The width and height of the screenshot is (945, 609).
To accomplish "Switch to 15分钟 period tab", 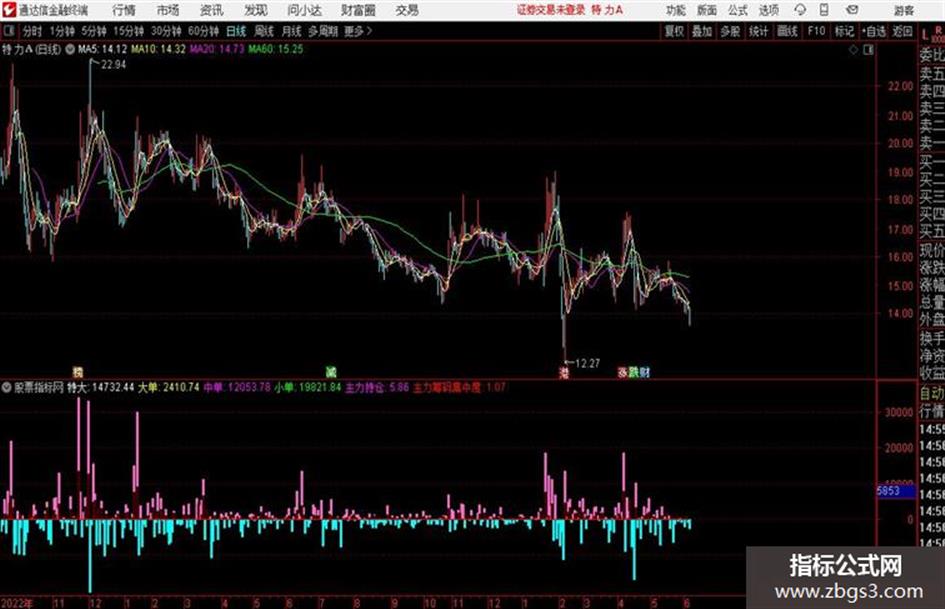I will tap(129, 31).
